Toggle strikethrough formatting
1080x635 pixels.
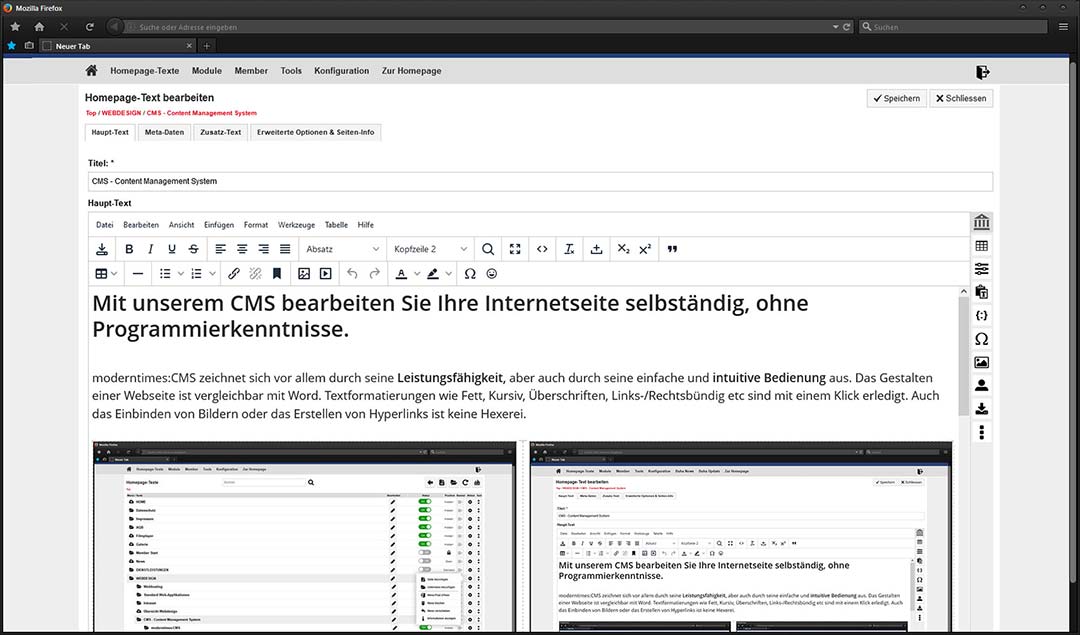pos(193,249)
